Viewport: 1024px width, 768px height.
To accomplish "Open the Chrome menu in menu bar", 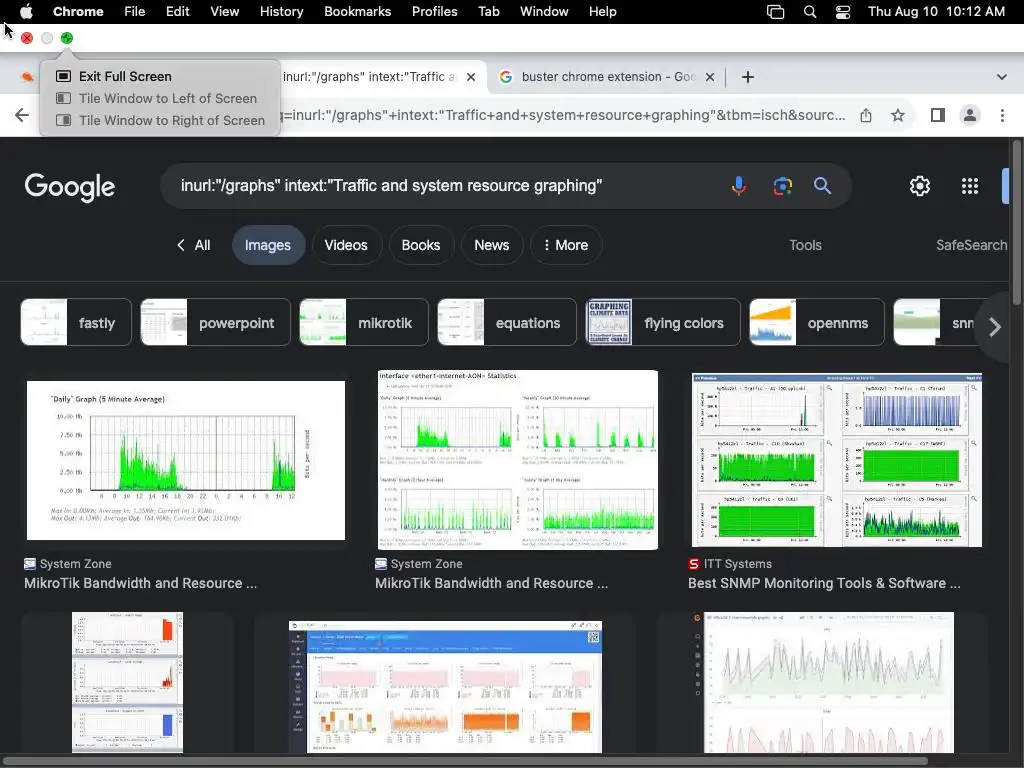I will (x=78, y=11).
